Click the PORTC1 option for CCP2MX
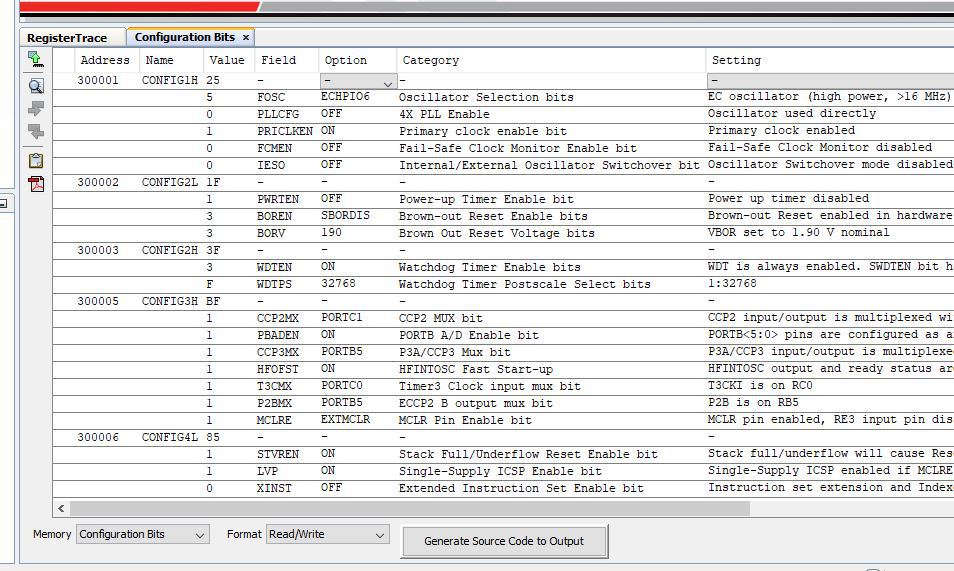The image size is (954, 571). click(x=341, y=318)
